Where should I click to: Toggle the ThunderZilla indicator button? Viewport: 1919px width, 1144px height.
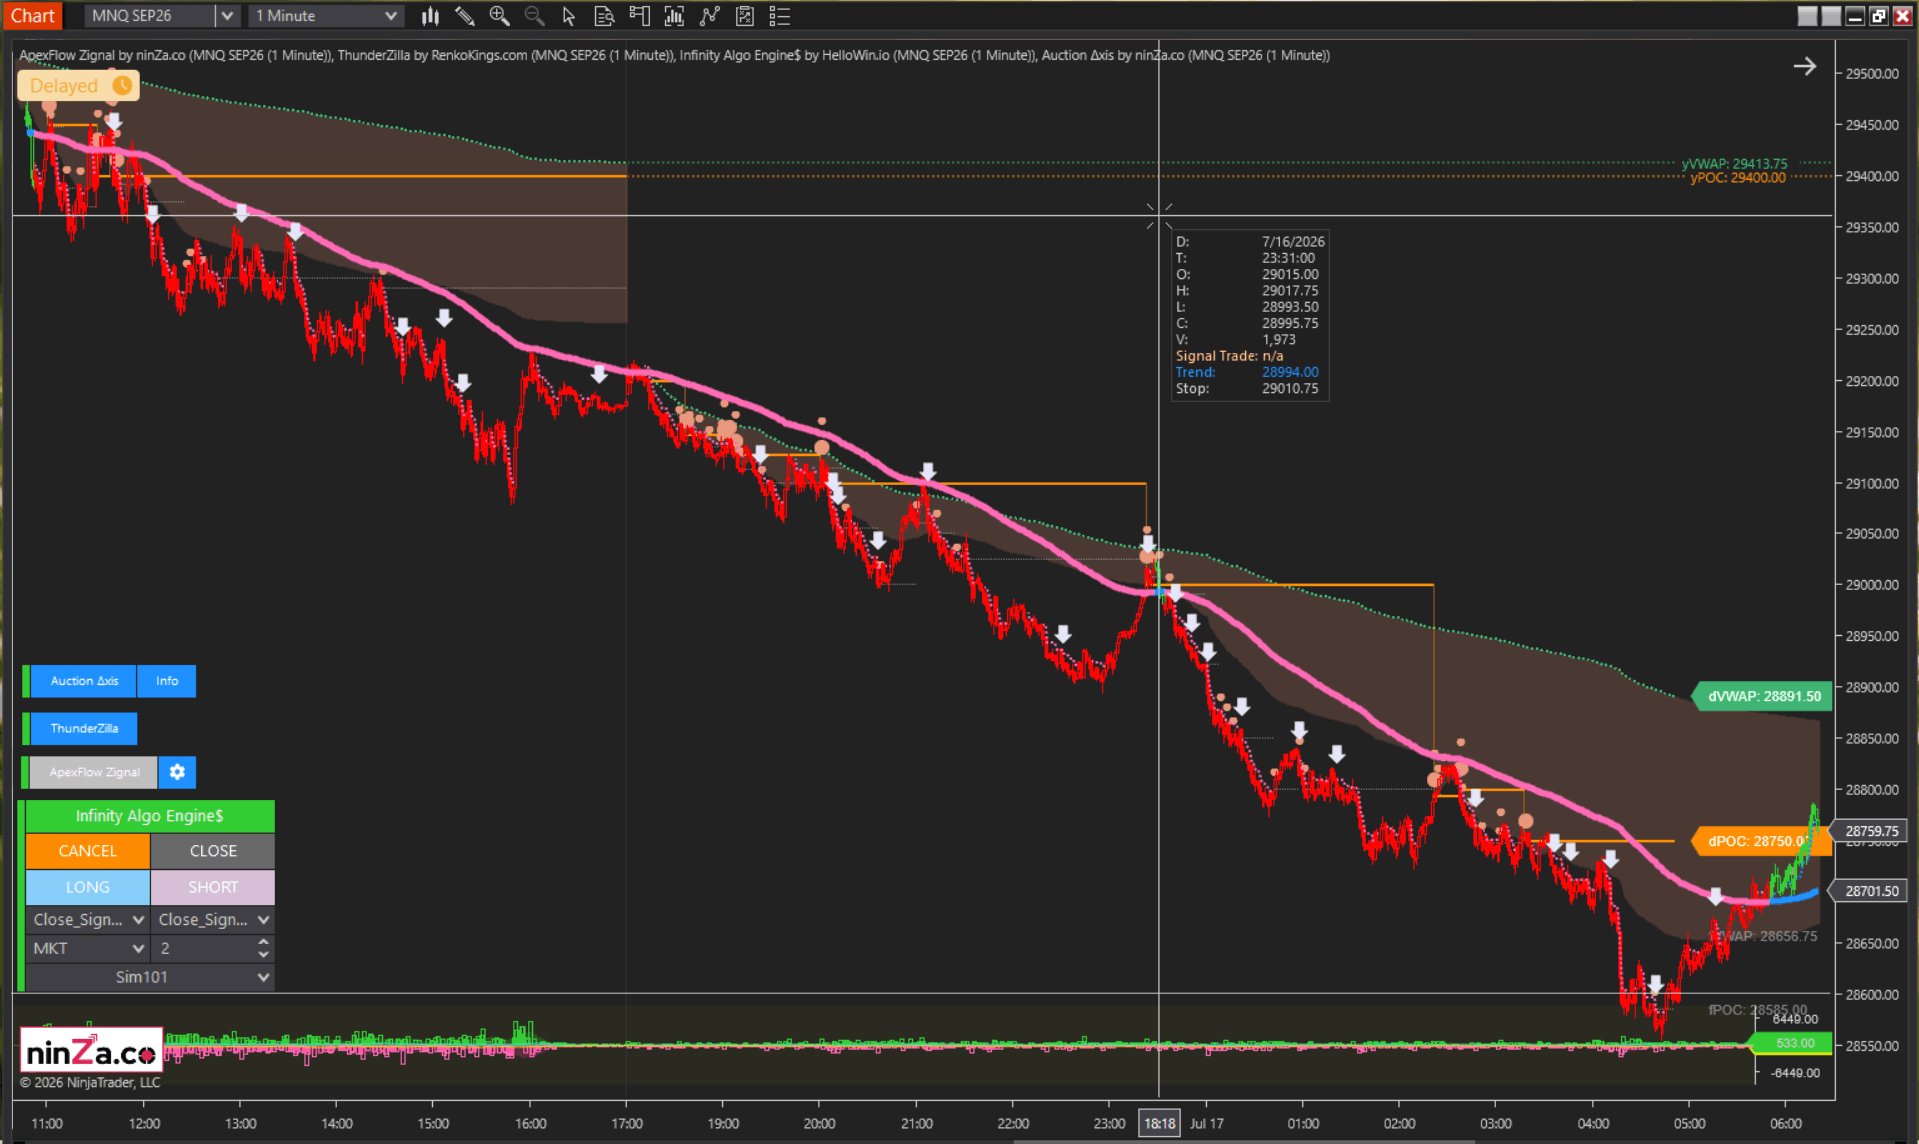84,728
